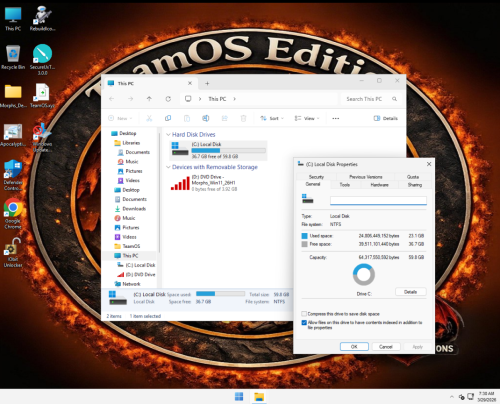This screenshot has height=404, width=500.
Task: Click Back arrow in File Explorer
Action: tap(112, 99)
